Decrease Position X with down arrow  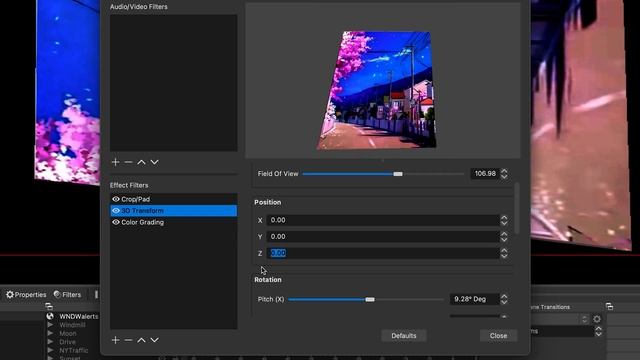(x=504, y=223)
